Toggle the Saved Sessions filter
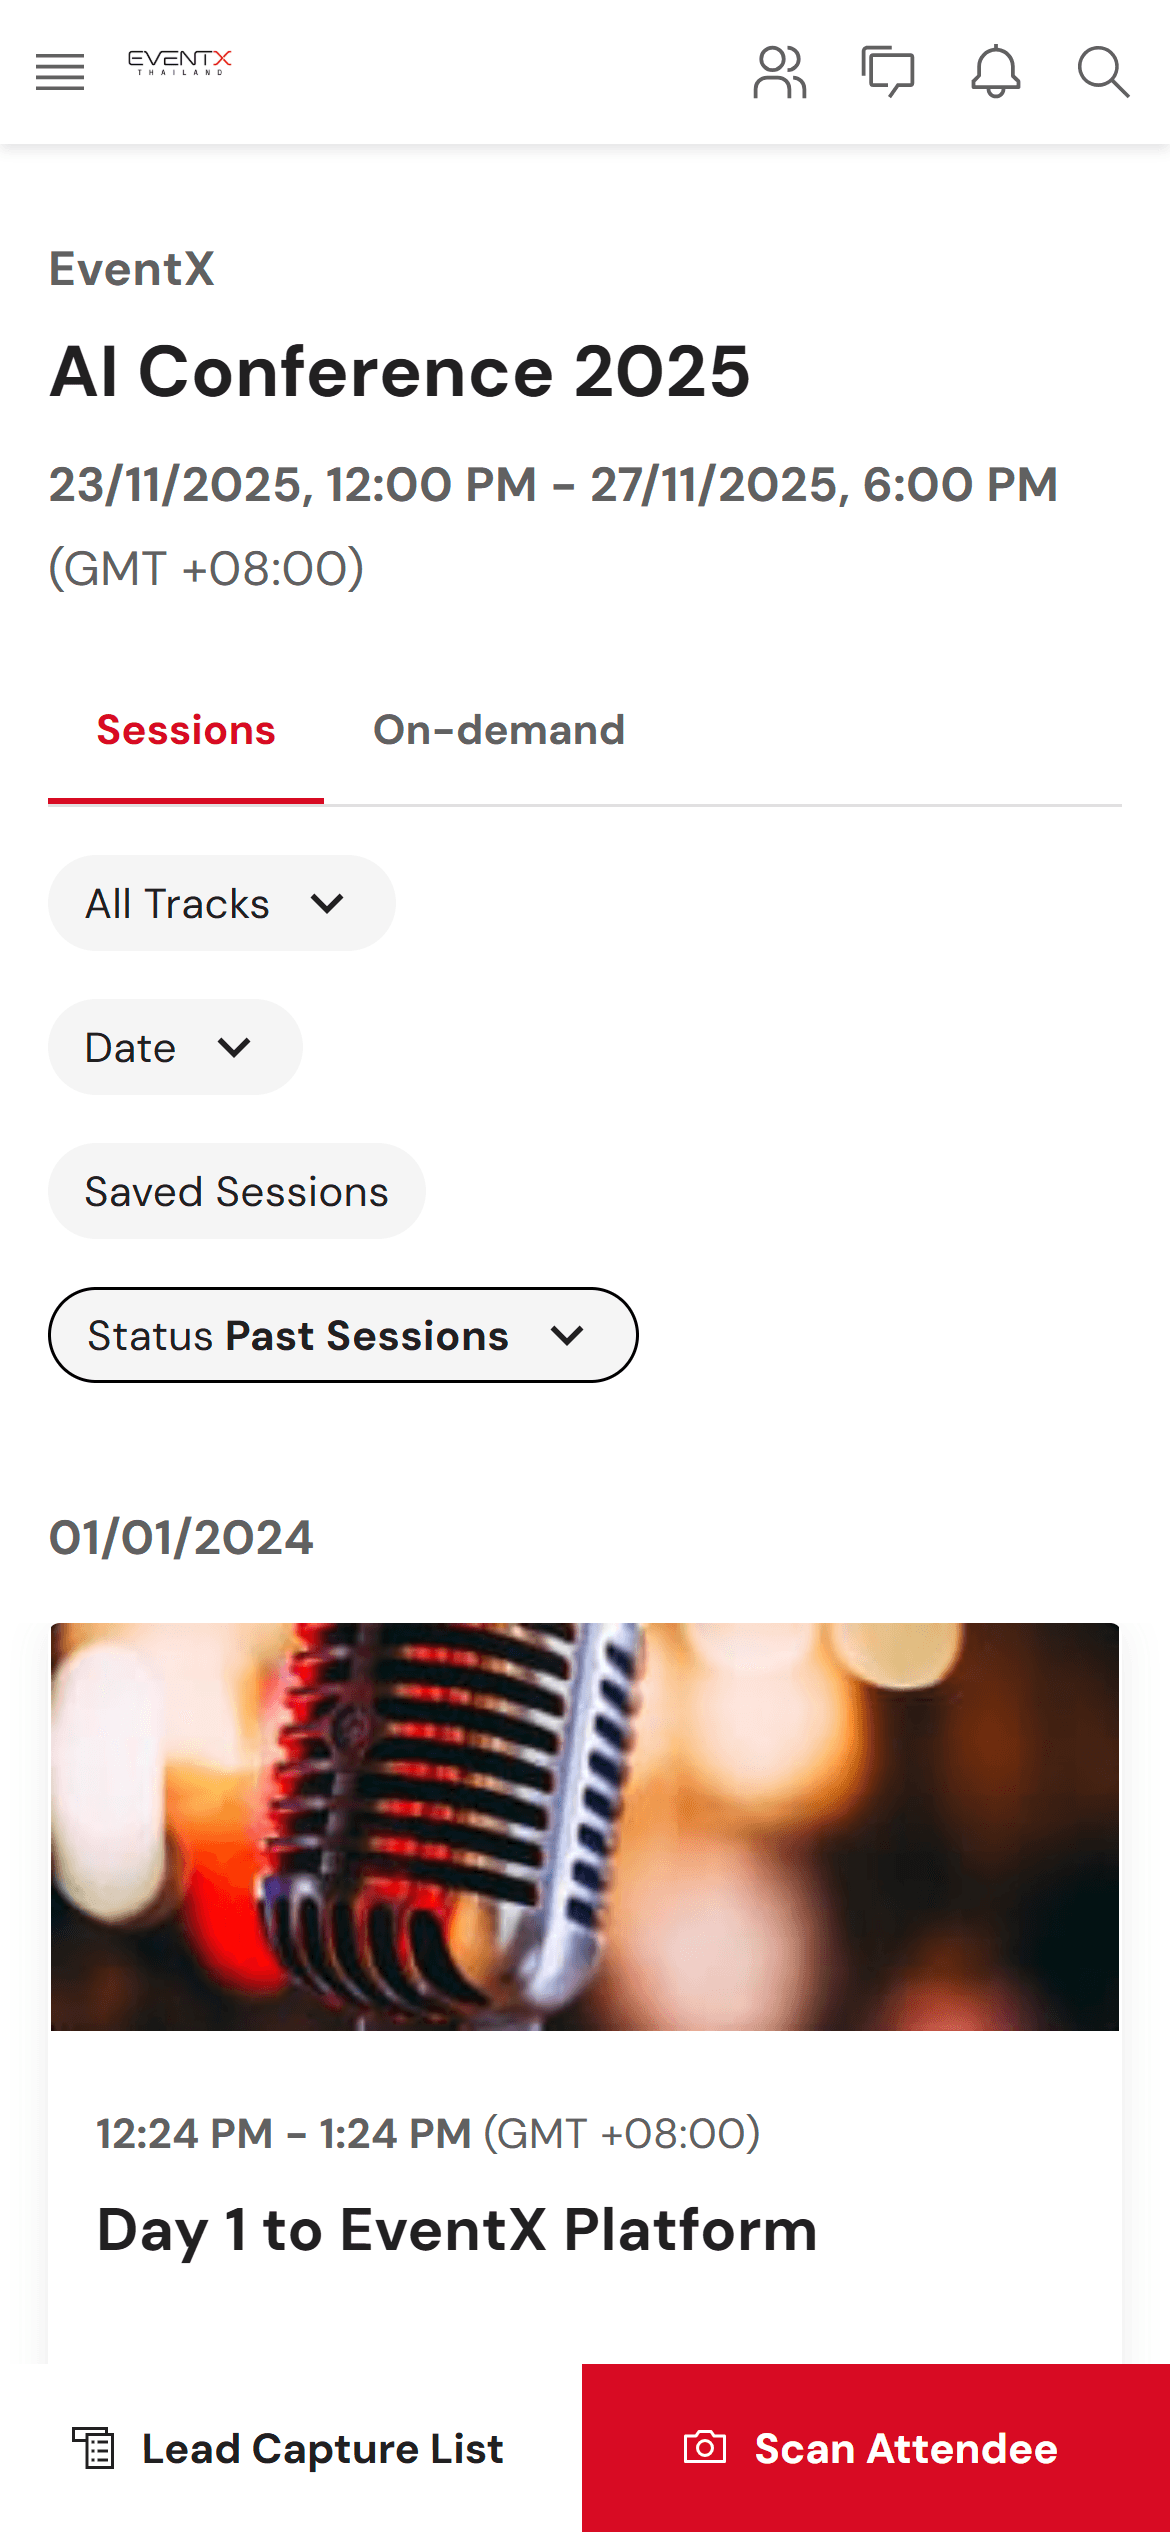 coord(236,1190)
